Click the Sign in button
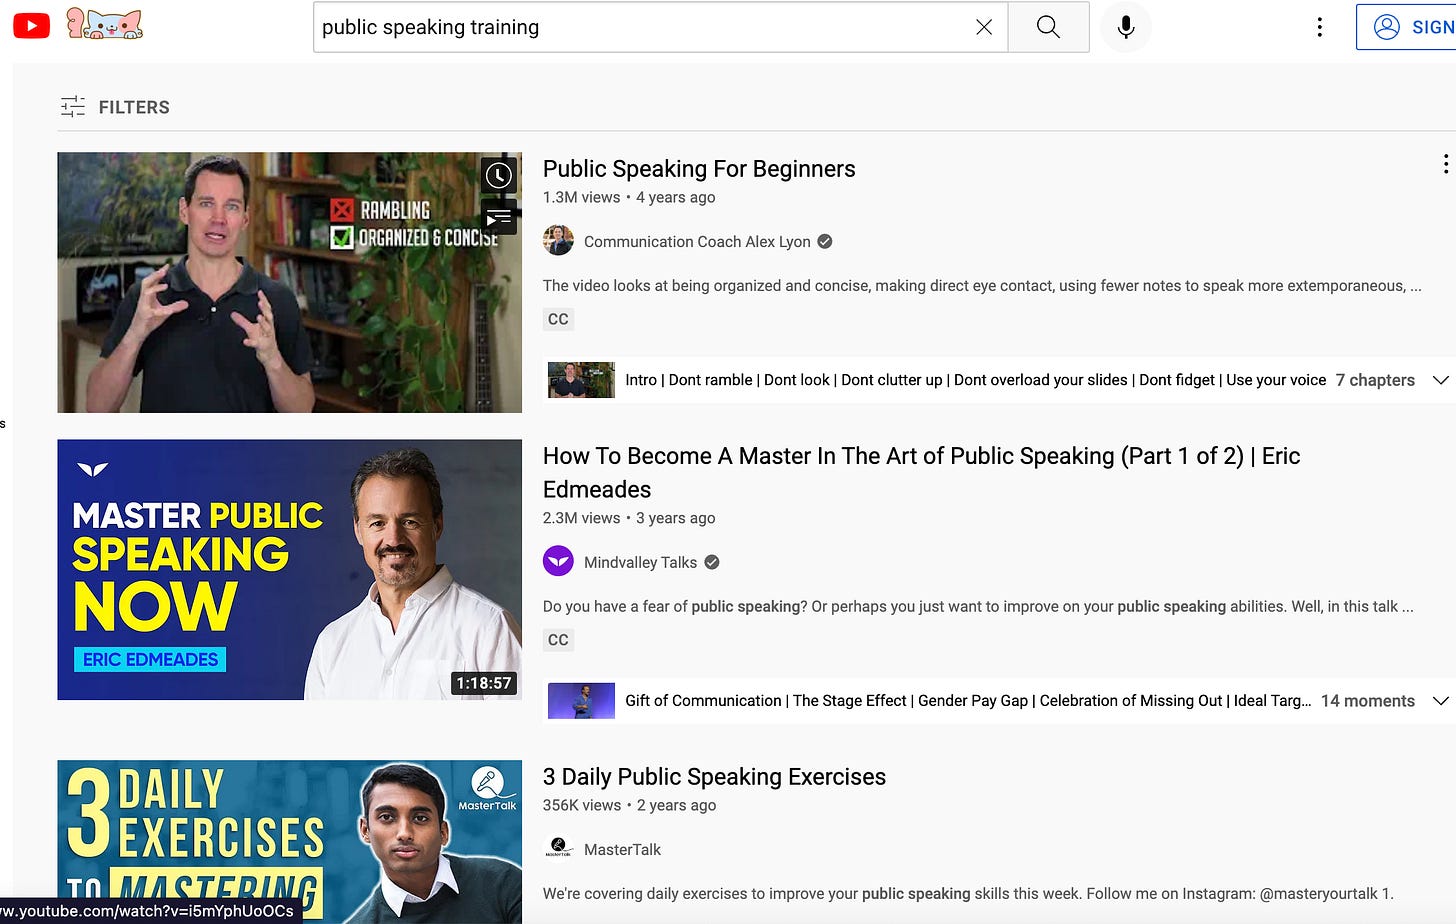 tap(1406, 27)
